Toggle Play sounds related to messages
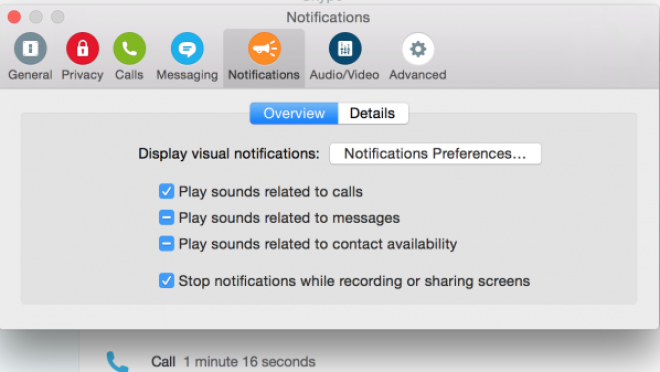The width and height of the screenshot is (660, 372). click(x=166, y=218)
